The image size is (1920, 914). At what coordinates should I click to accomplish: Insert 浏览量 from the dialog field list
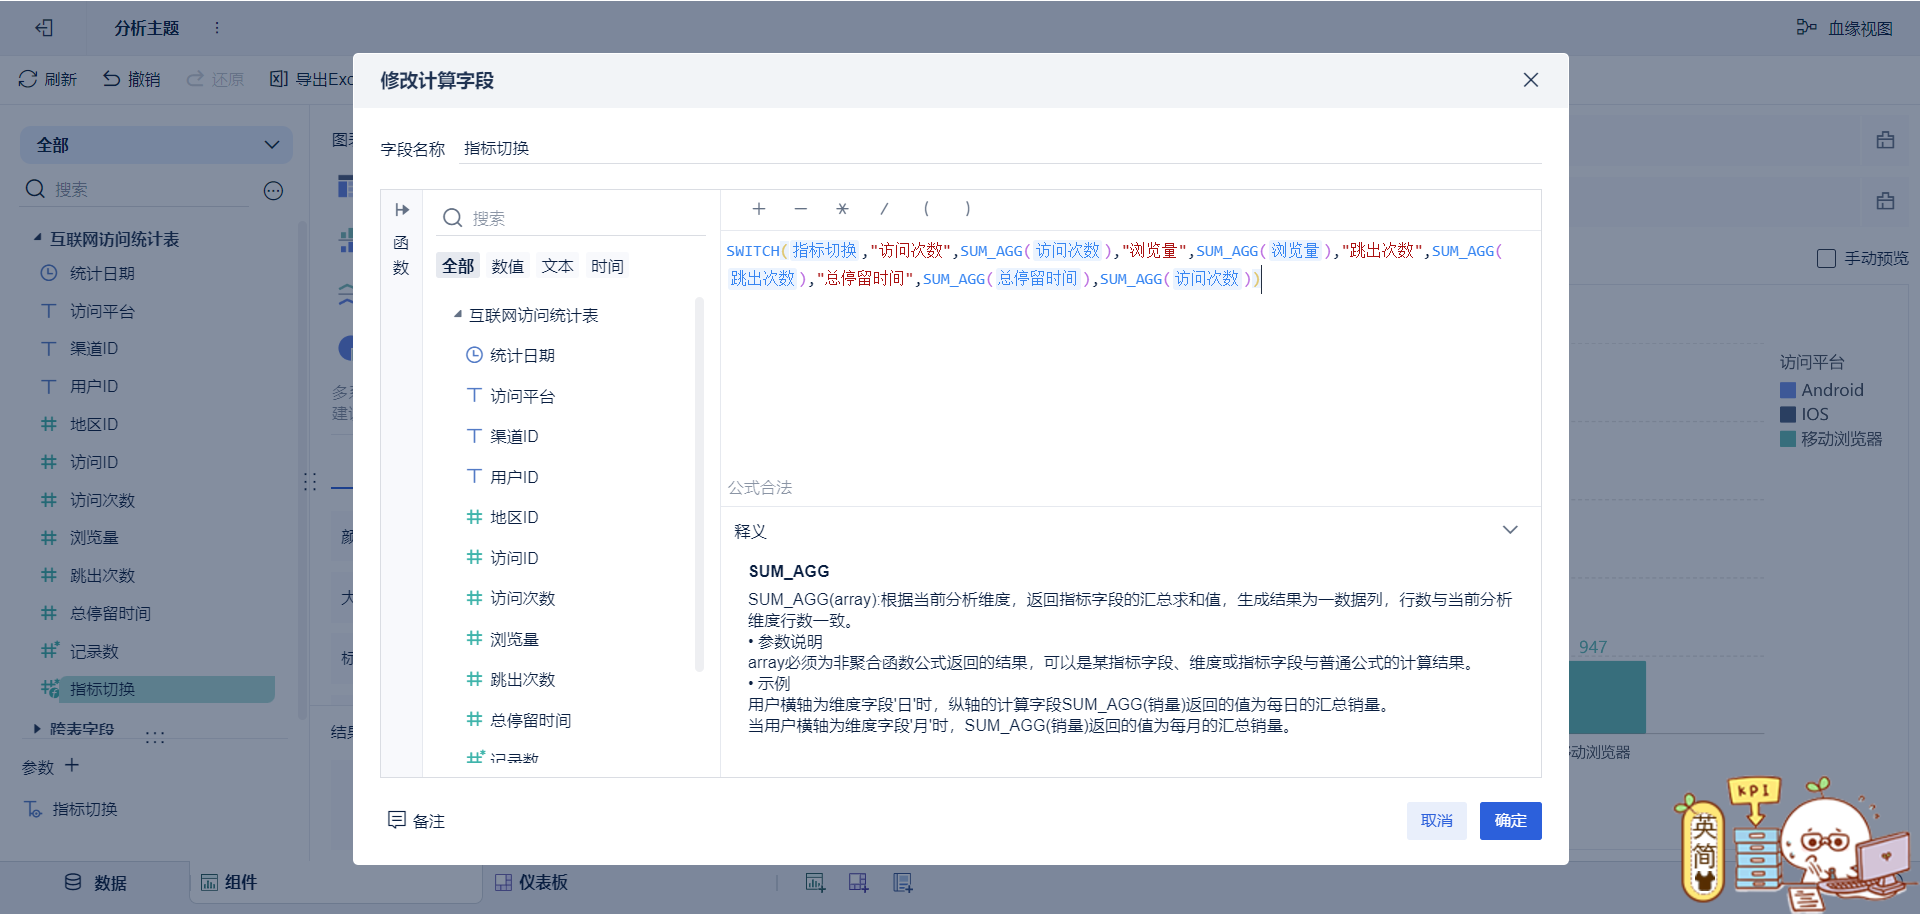[x=514, y=639]
